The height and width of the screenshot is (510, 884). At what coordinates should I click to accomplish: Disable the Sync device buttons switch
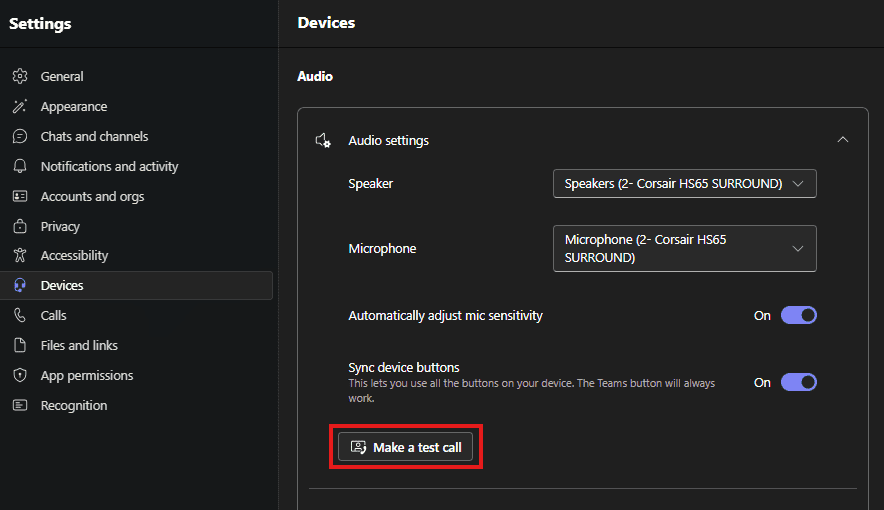[799, 383]
